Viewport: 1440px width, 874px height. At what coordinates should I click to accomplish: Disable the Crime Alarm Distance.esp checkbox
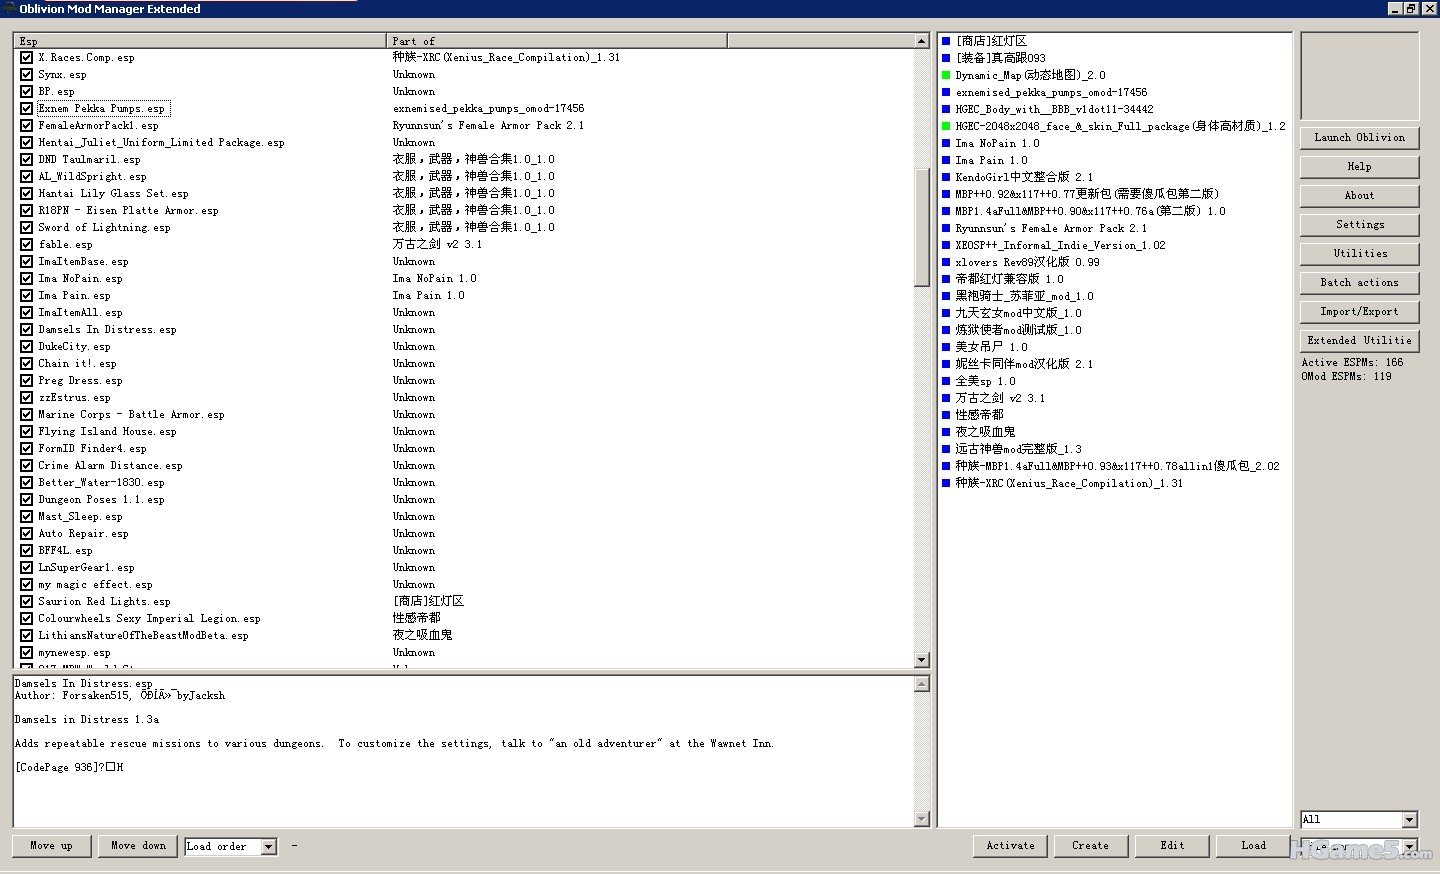[x=26, y=466]
